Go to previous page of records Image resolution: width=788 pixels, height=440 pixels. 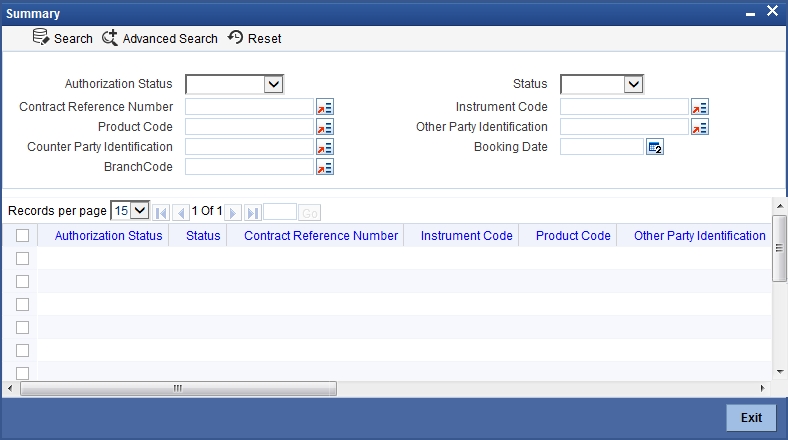(x=181, y=213)
